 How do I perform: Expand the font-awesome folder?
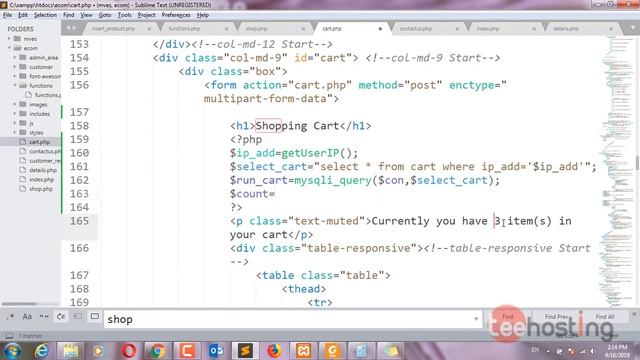click(x=15, y=76)
